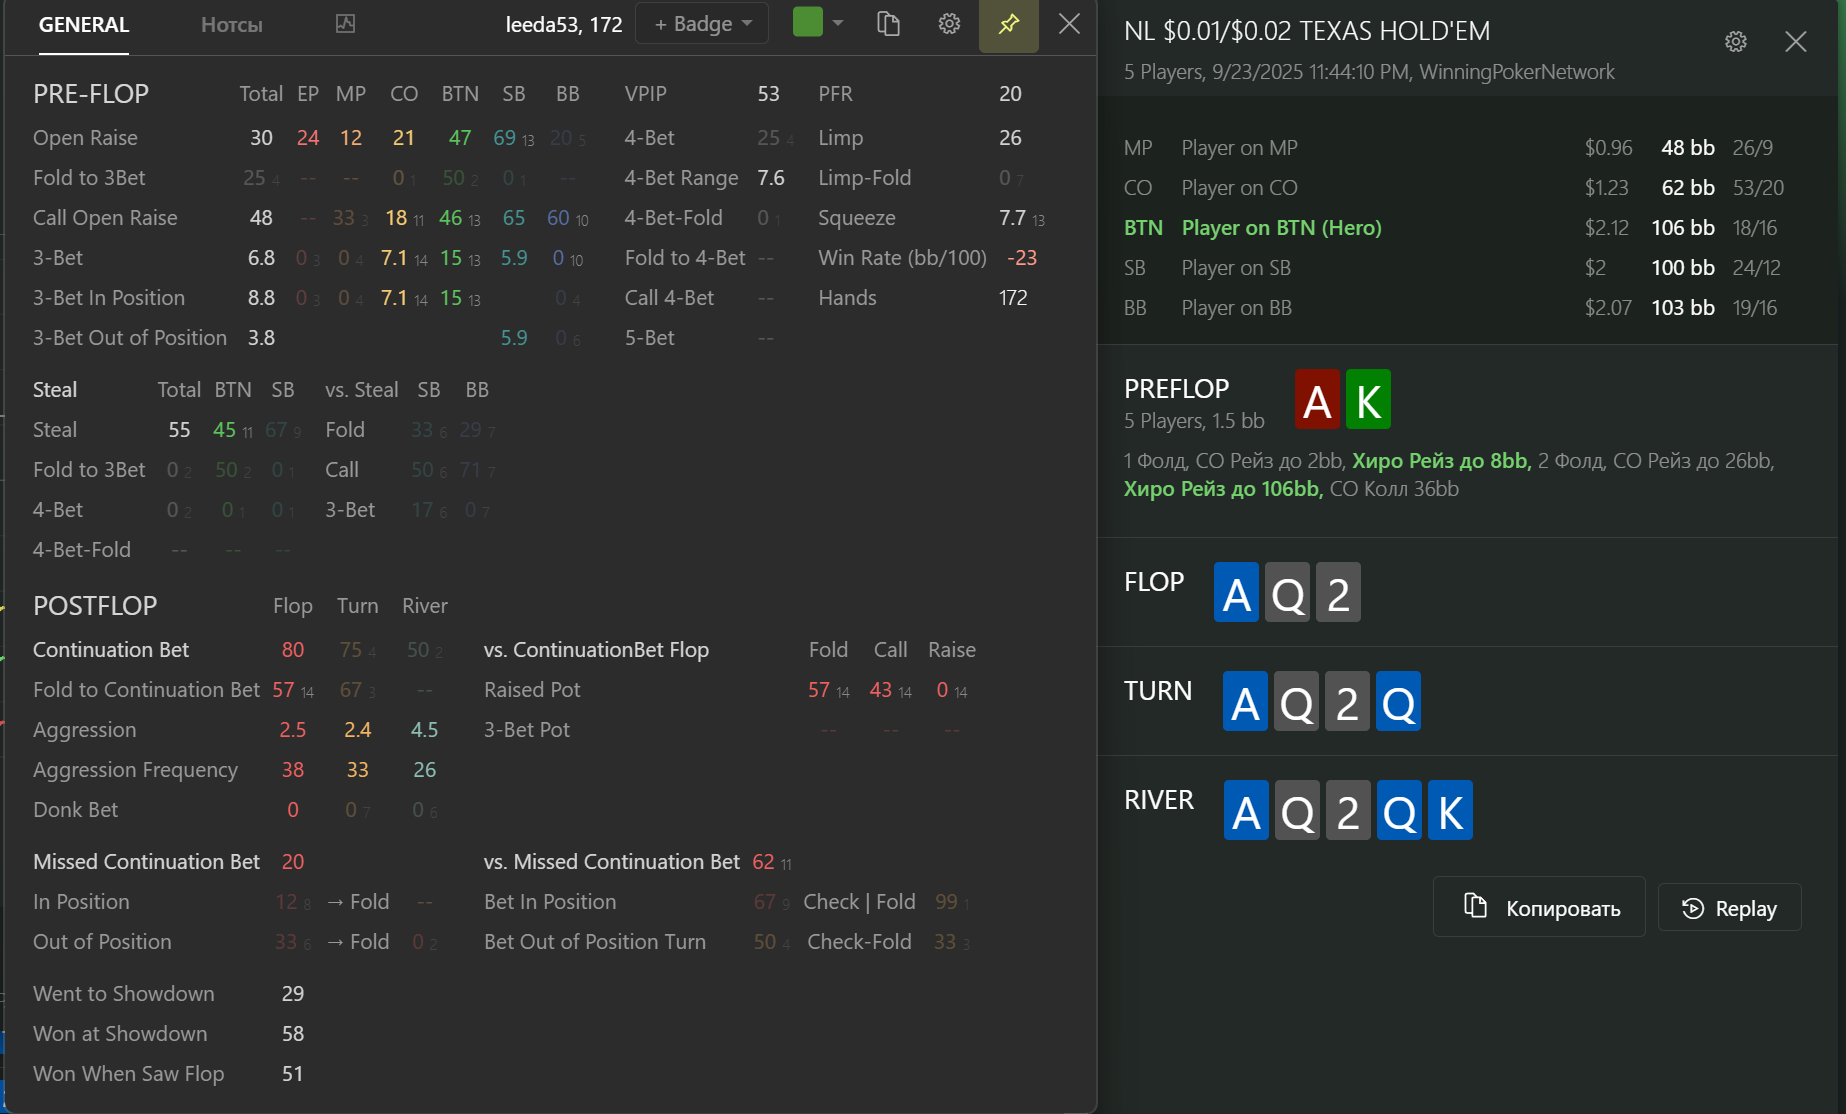Click the NL $0.01/$0.02 TEXAS HOLD'EM title
1846x1114 pixels.
(x=1306, y=31)
